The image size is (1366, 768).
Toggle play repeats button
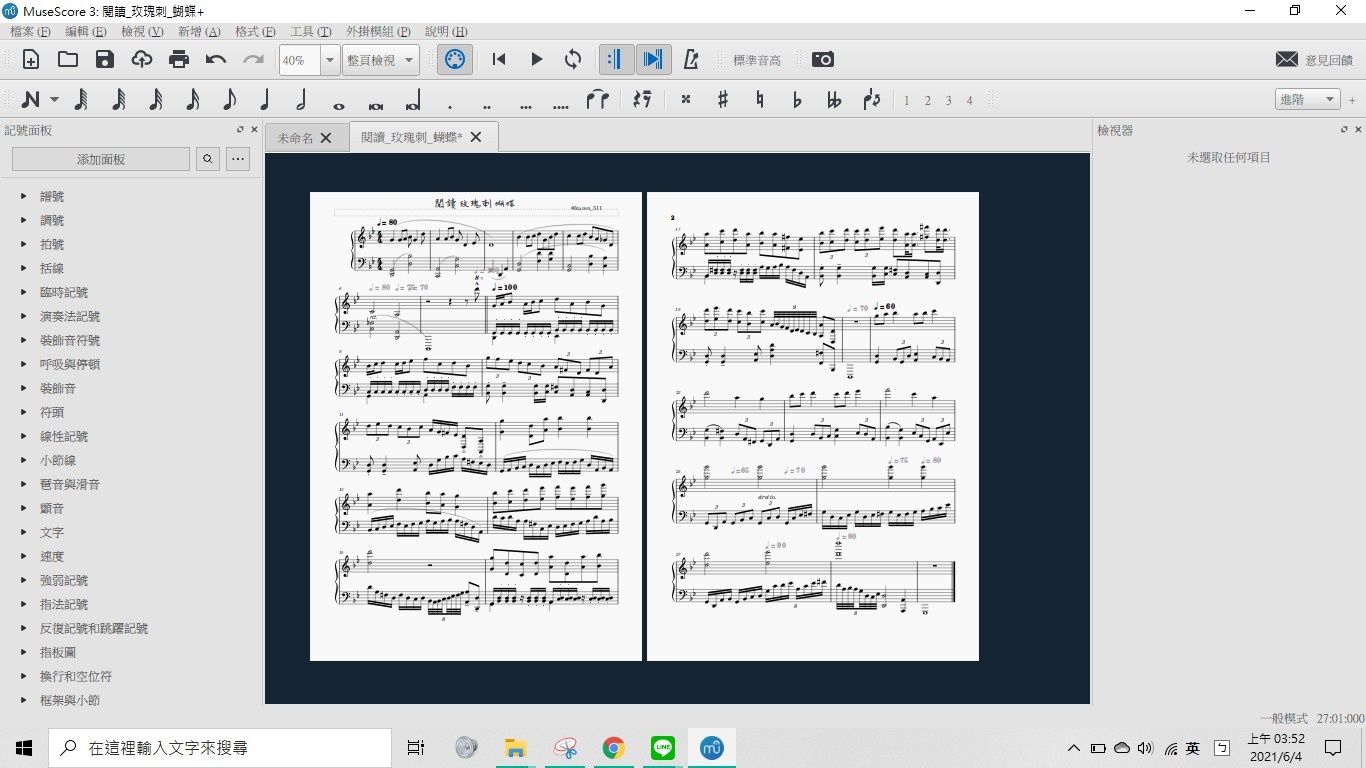616,59
